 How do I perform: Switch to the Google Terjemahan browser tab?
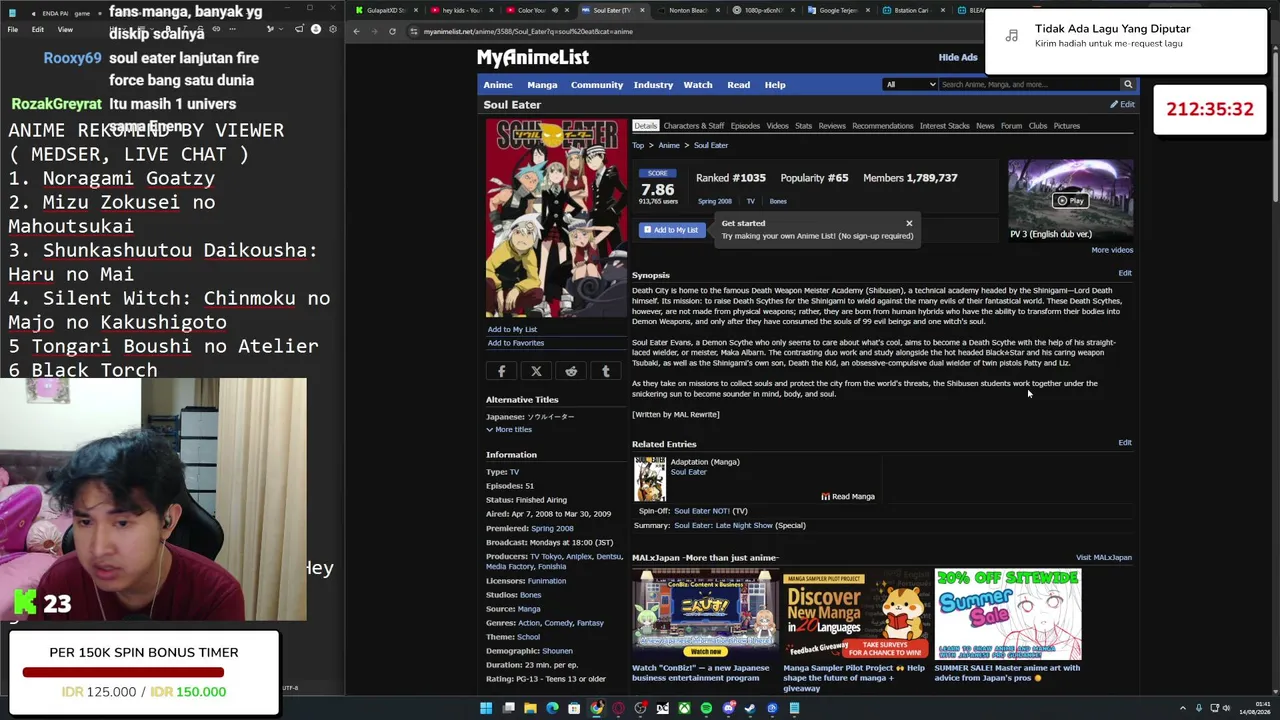(839, 10)
